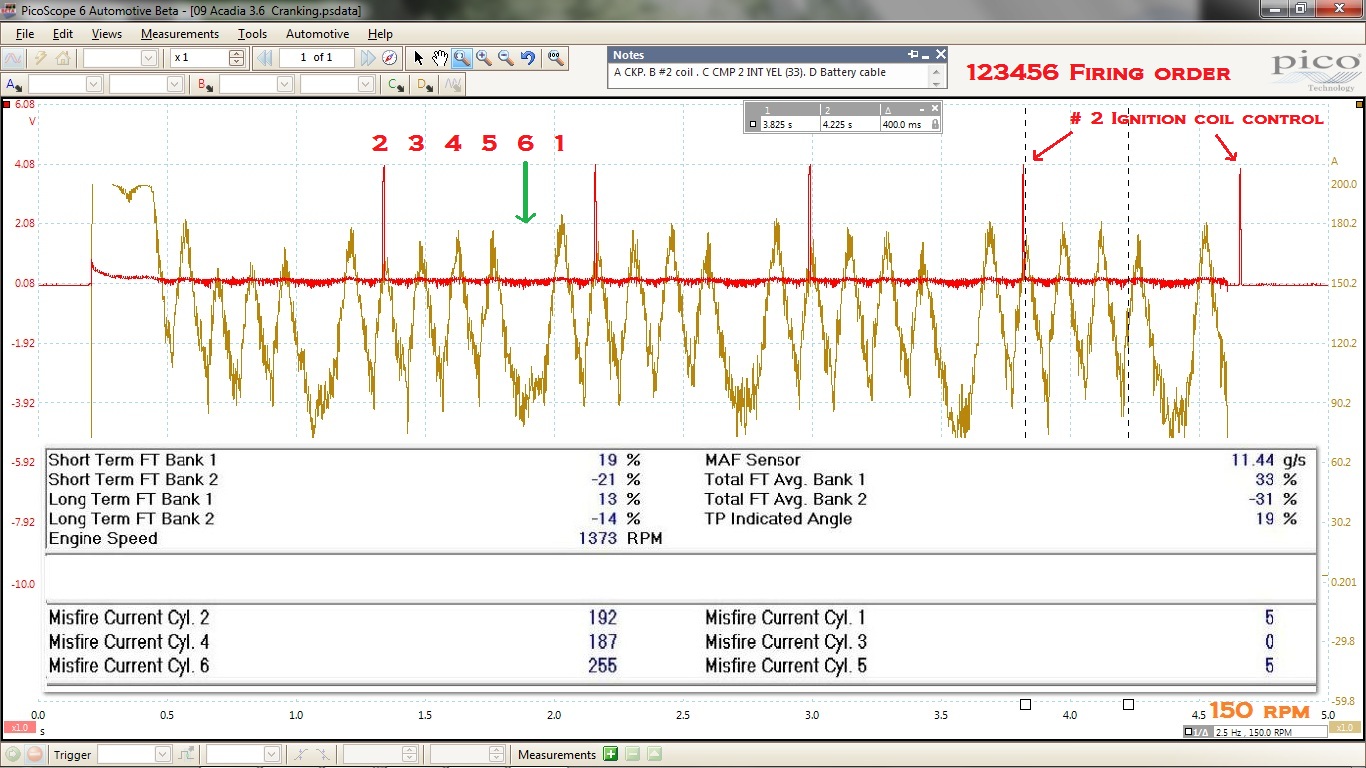1366x768 pixels.
Task: Select the arrow pointer tool
Action: [x=419, y=58]
